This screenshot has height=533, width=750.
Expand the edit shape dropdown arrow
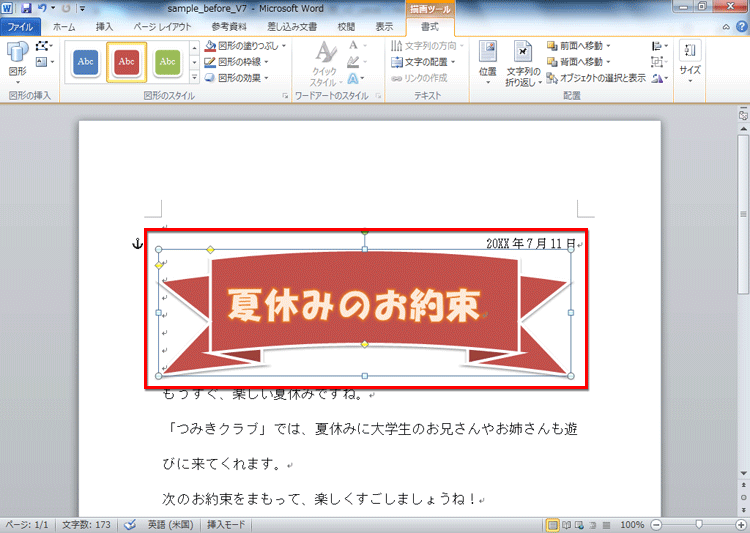pos(51,46)
